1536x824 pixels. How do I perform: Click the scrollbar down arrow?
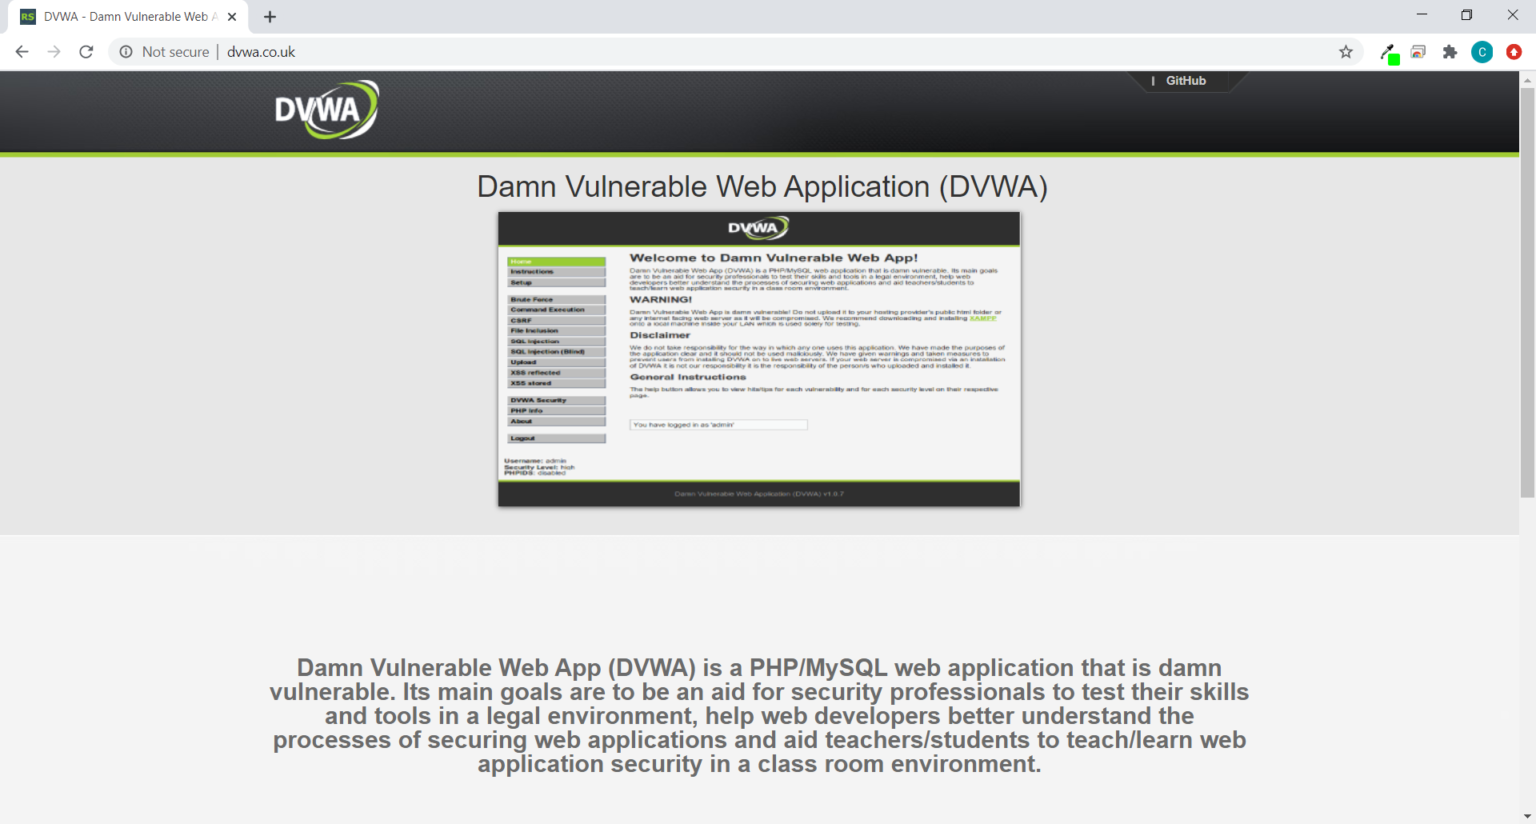pyautogui.click(x=1527, y=814)
